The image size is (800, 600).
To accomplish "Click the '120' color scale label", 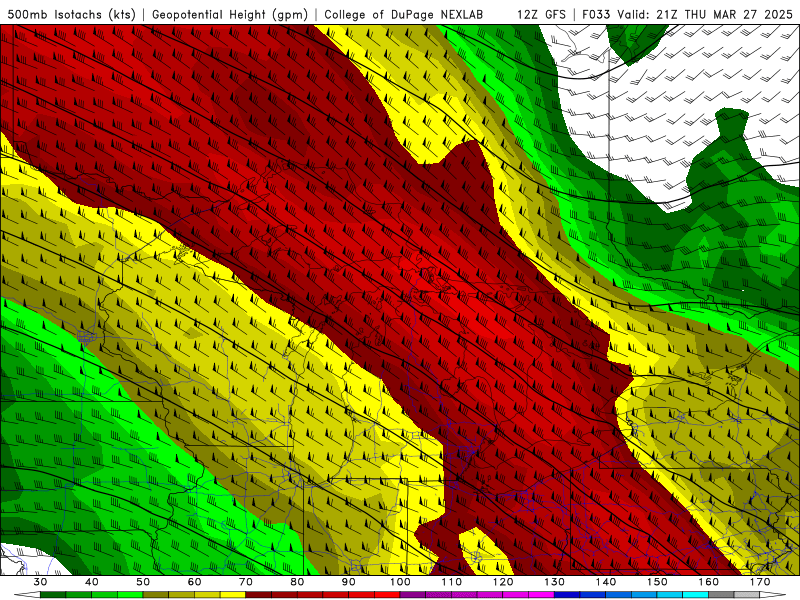I will pos(503,582).
